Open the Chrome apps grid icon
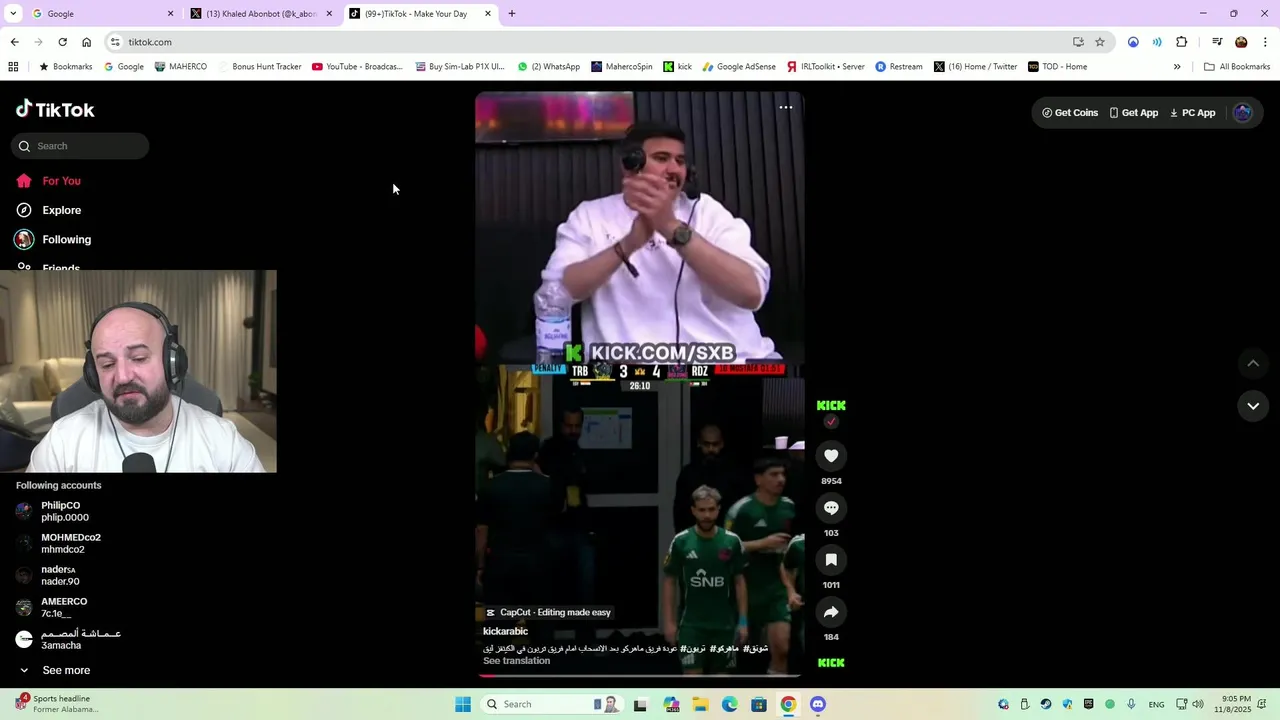 click(13, 67)
